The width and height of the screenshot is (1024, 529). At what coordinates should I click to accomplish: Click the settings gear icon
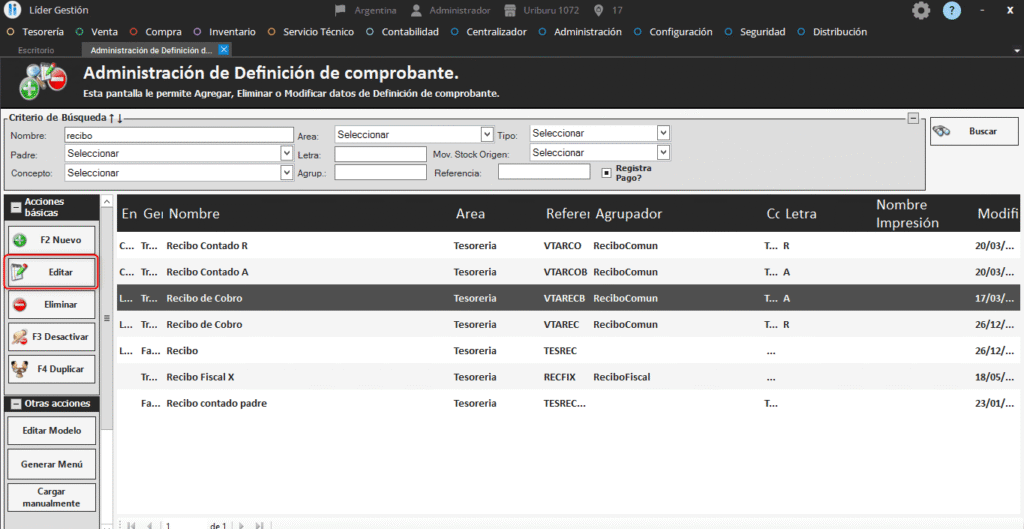tap(921, 10)
